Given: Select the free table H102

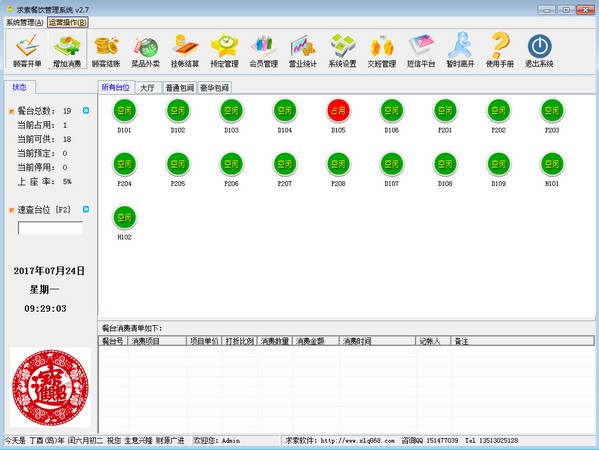Looking at the screenshot, I should (124, 218).
